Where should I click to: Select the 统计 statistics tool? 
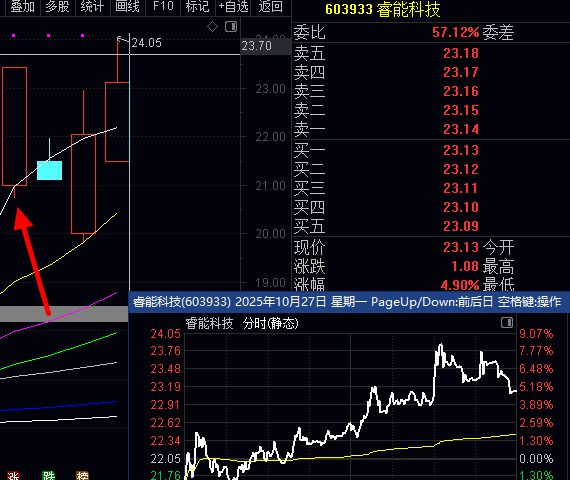[x=92, y=7]
